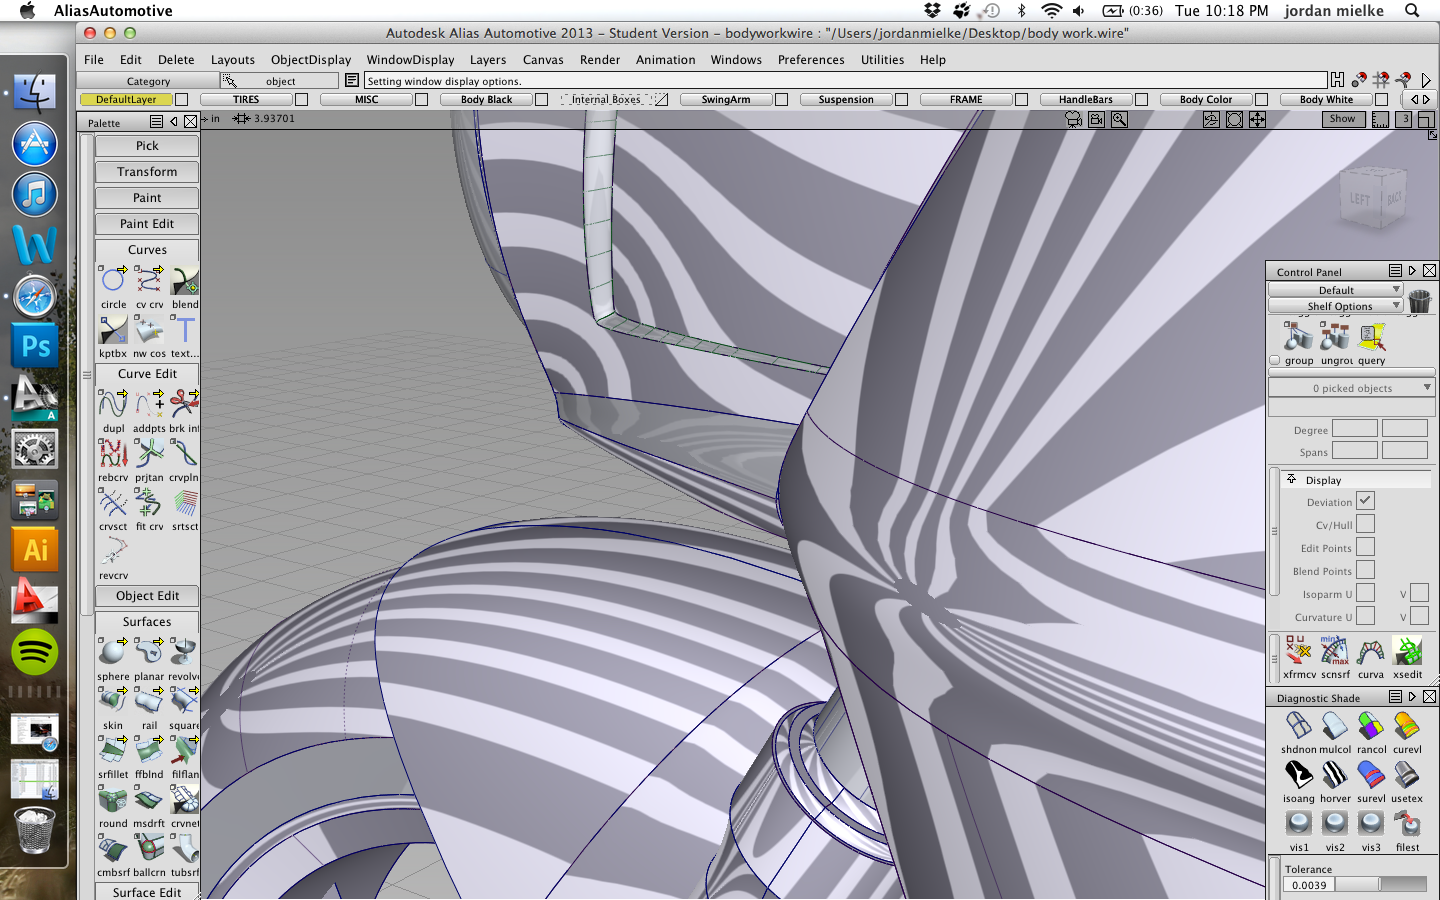The image size is (1440, 900).
Task: Select the revcrv reverse curve tool
Action: pos(113,552)
